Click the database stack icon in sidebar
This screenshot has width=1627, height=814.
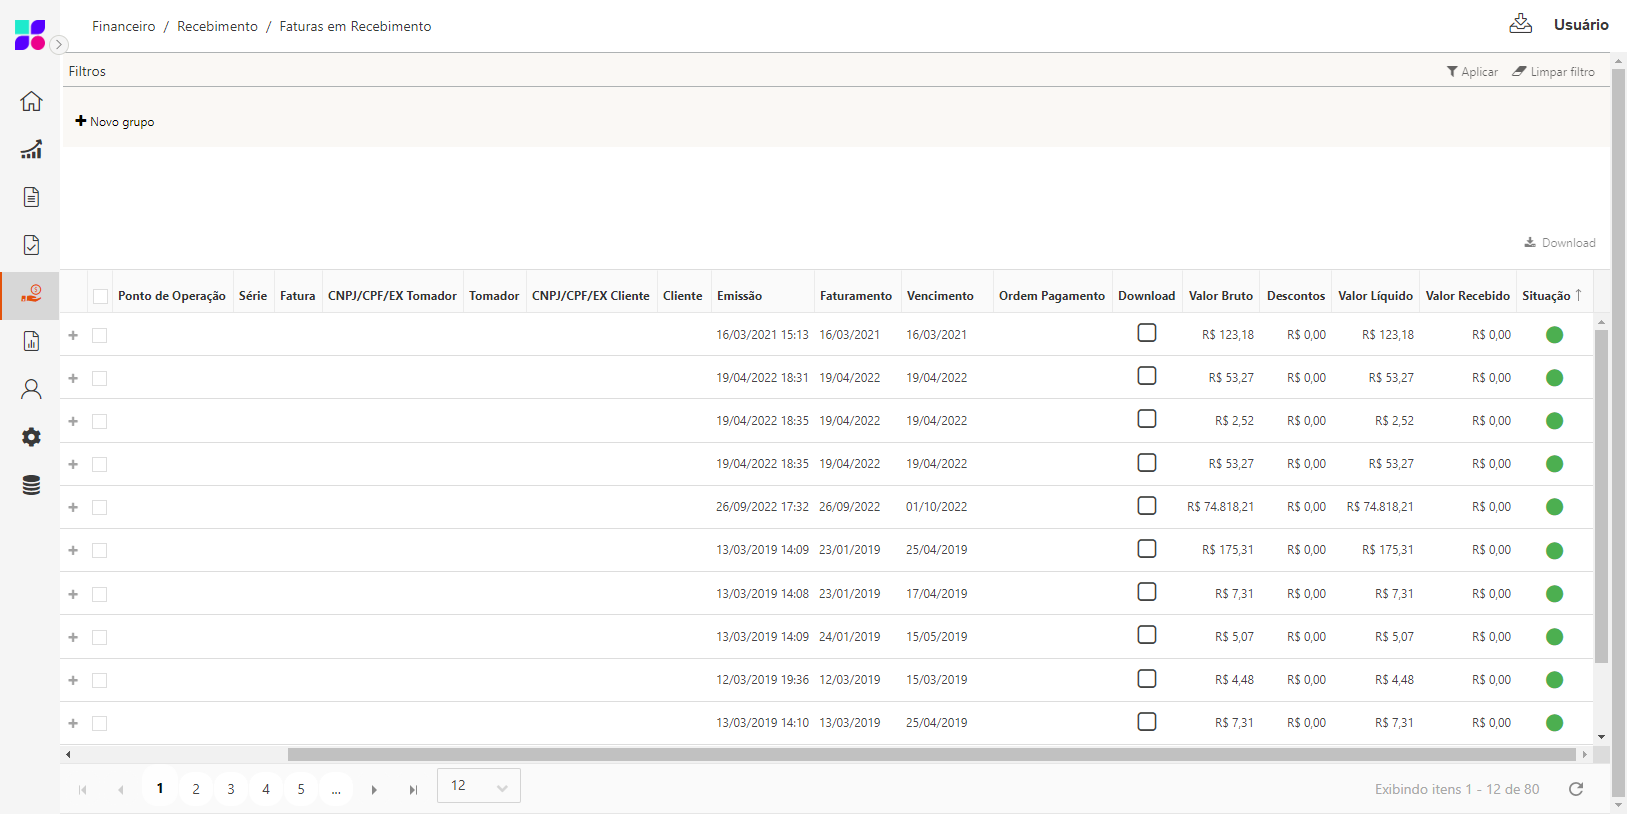tap(31, 485)
